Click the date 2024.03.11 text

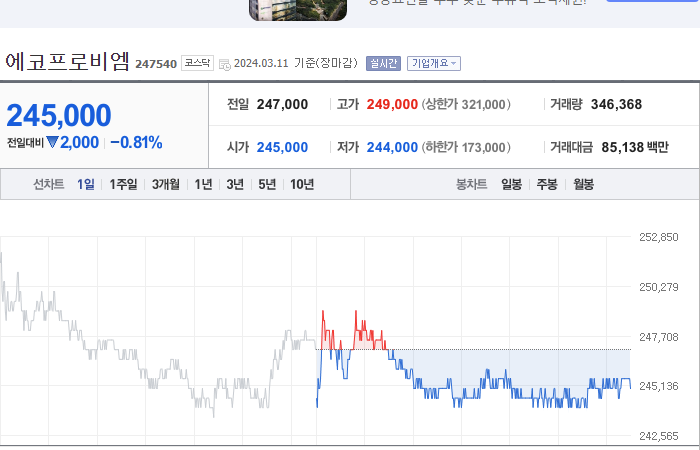(x=261, y=63)
